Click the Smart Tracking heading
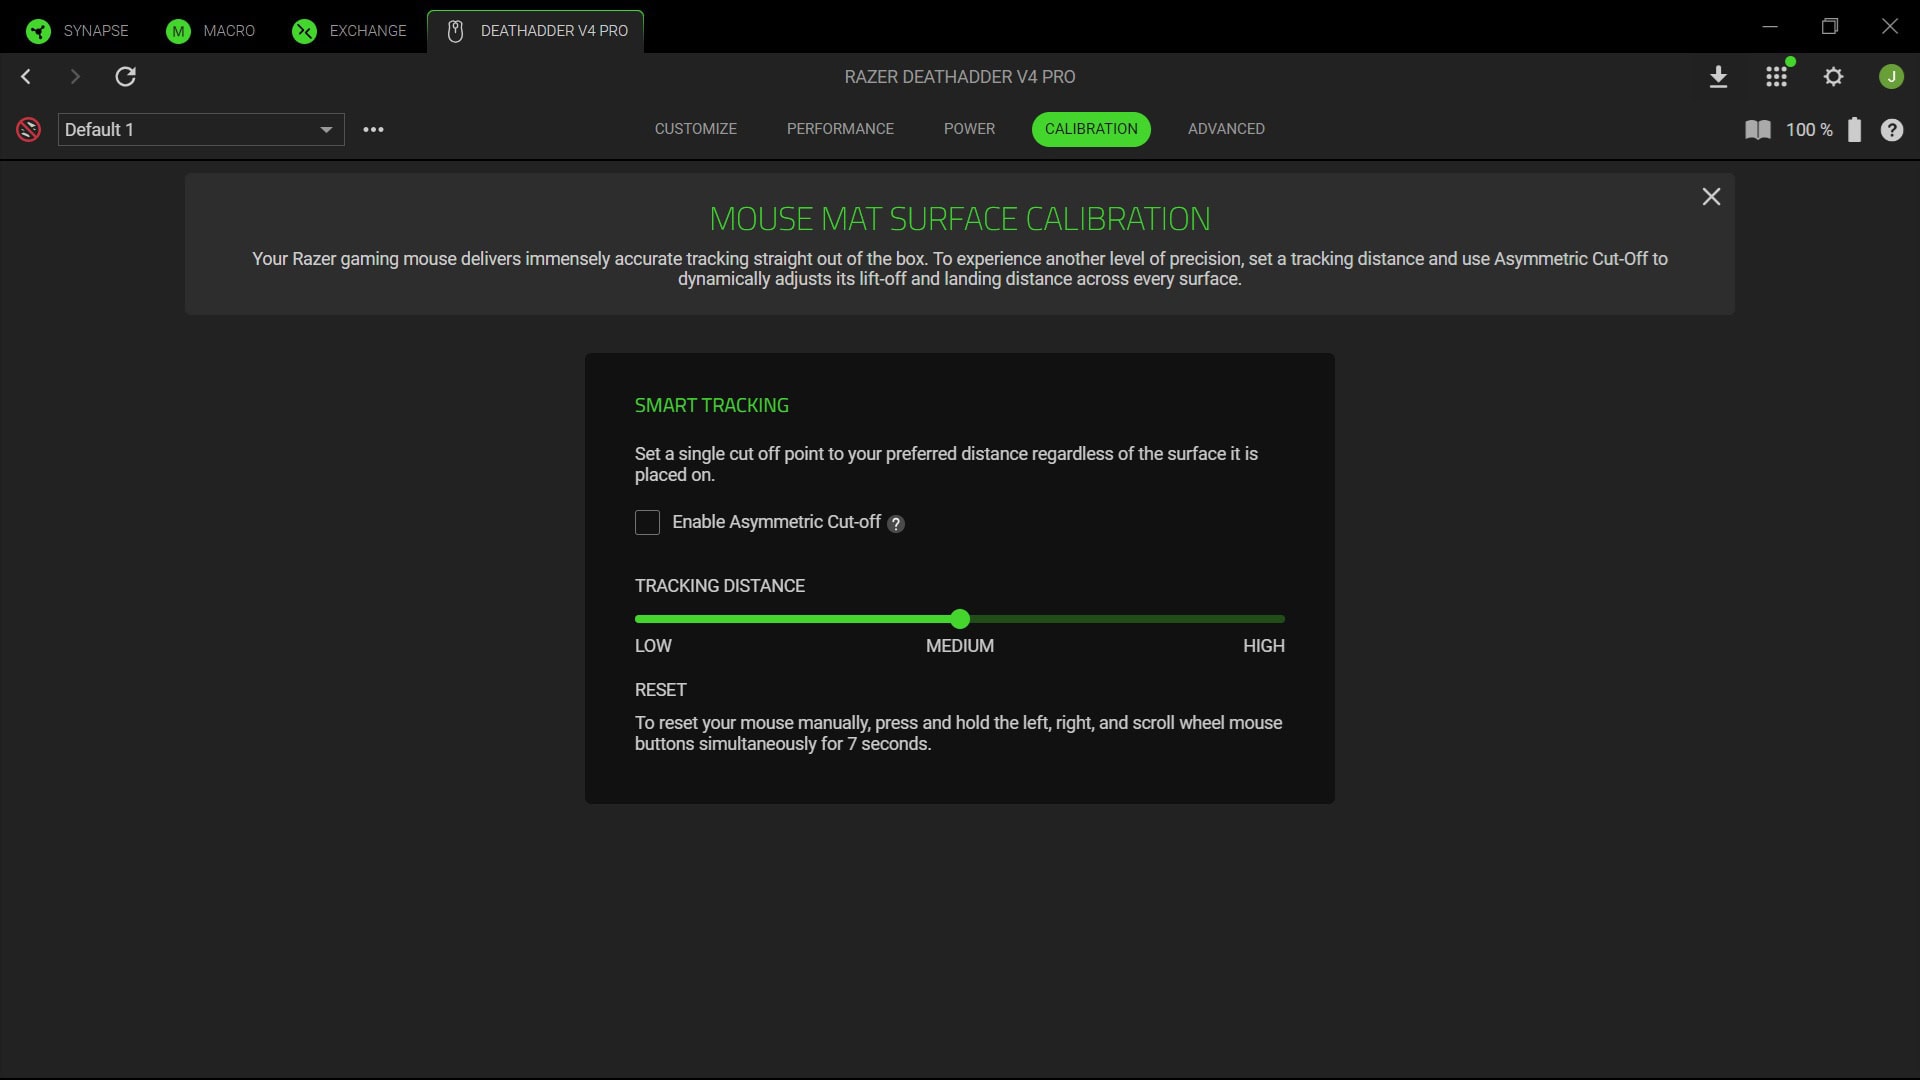The height and width of the screenshot is (1080, 1920). pos(712,405)
